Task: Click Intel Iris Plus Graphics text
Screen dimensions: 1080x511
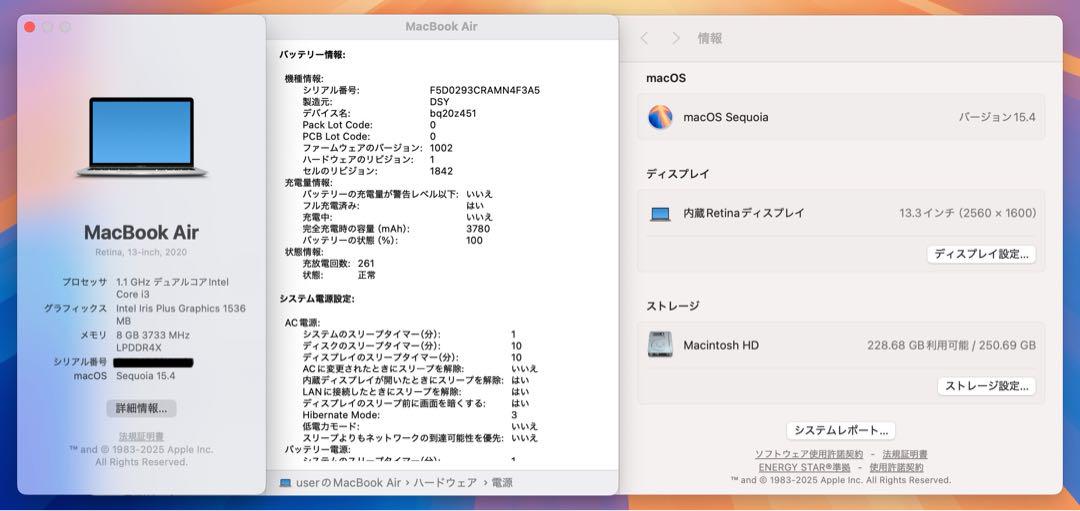Action: pos(181,315)
